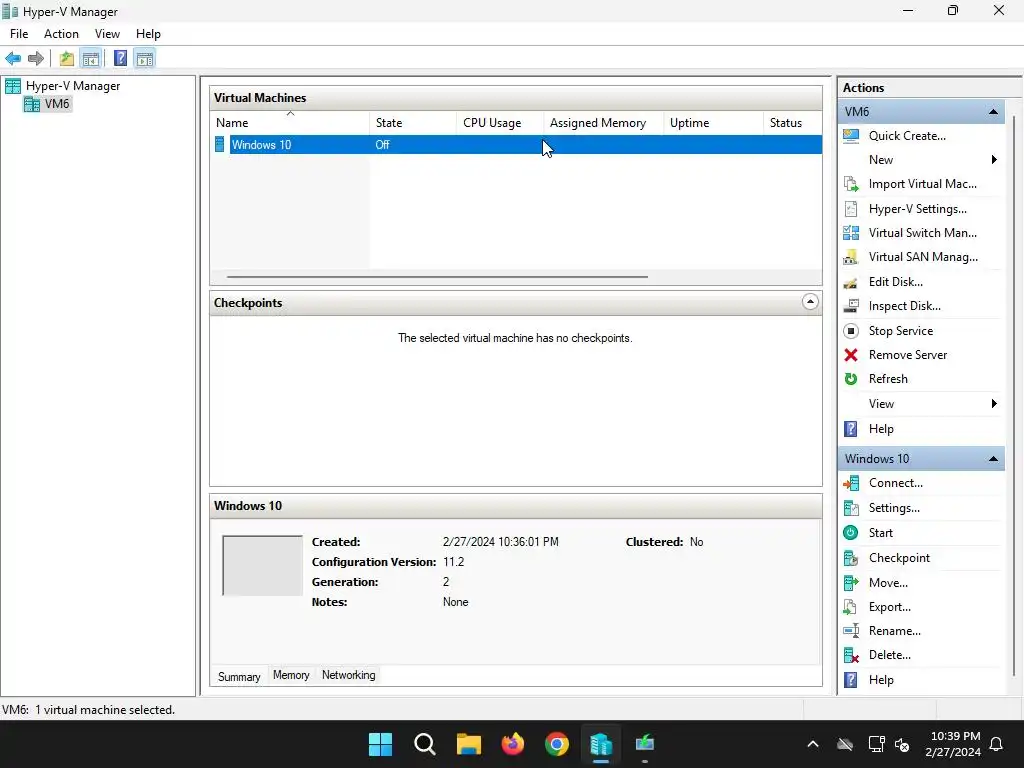This screenshot has width=1024, height=768.
Task: Toggle the Show/Hide Console Tree toolbar icon
Action: (x=91, y=59)
